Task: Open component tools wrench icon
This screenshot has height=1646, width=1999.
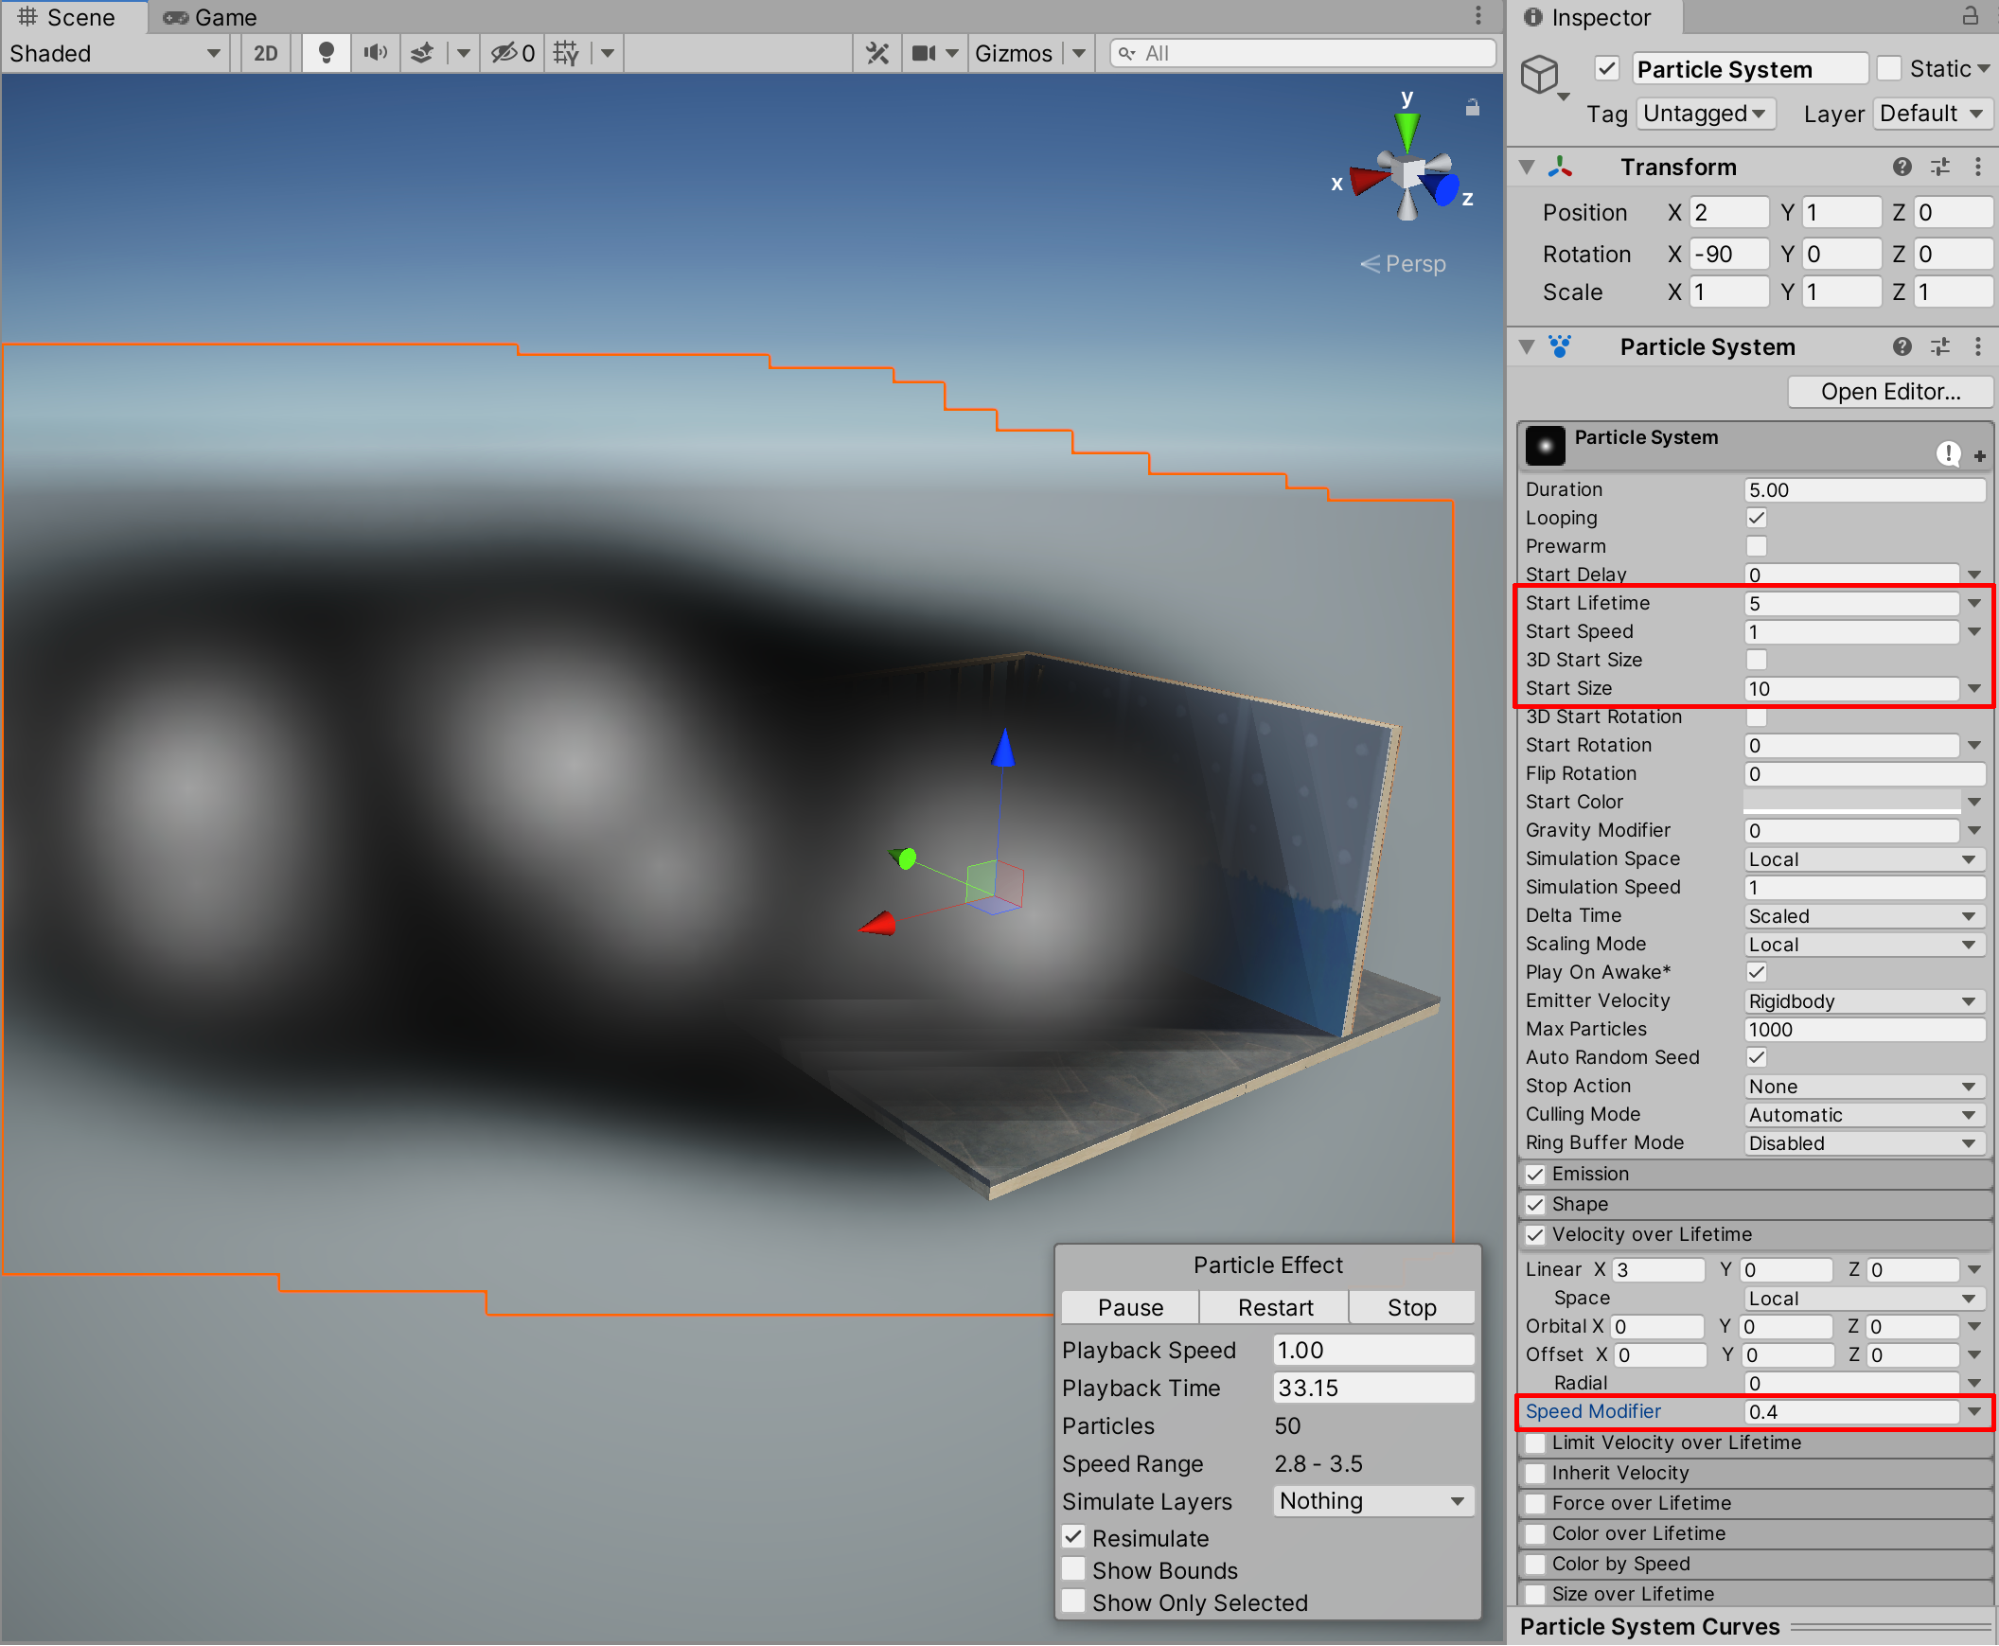Action: 877,53
